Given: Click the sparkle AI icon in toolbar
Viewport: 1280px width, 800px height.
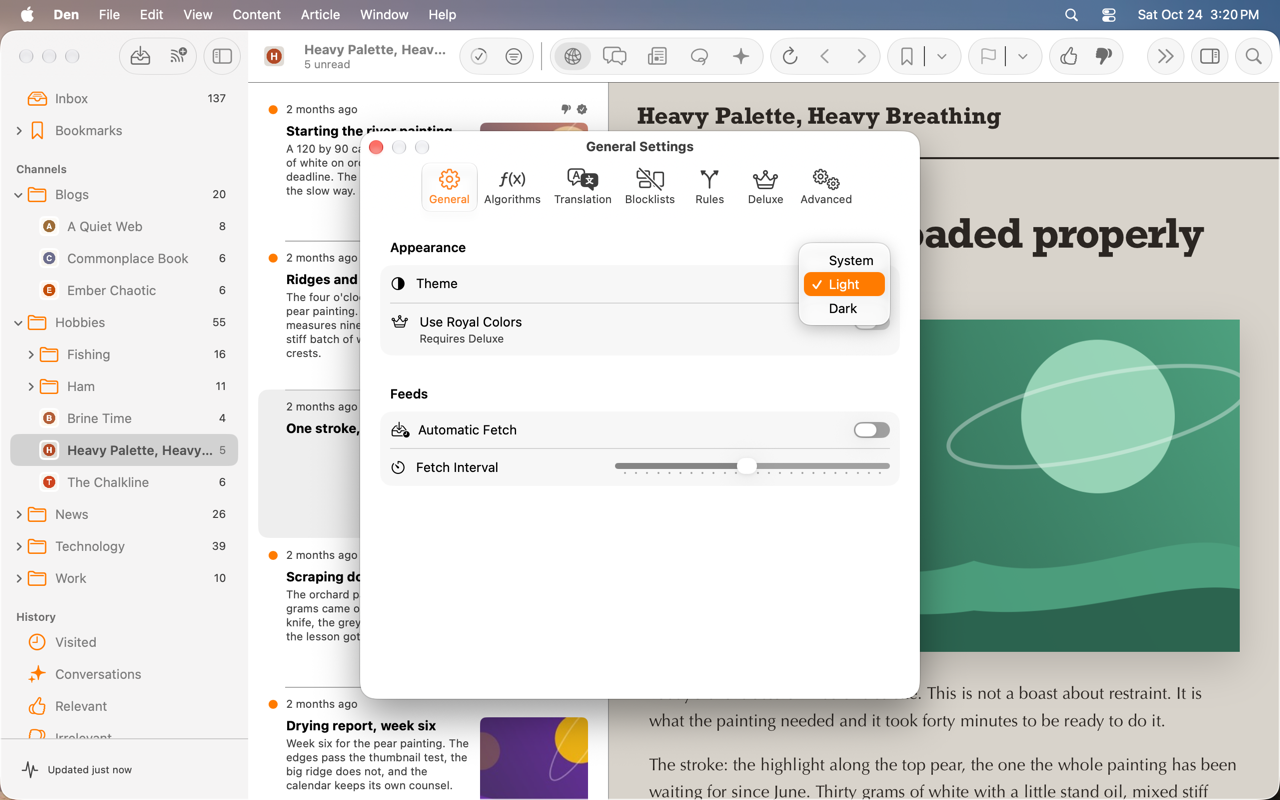Looking at the screenshot, I should coord(741,57).
